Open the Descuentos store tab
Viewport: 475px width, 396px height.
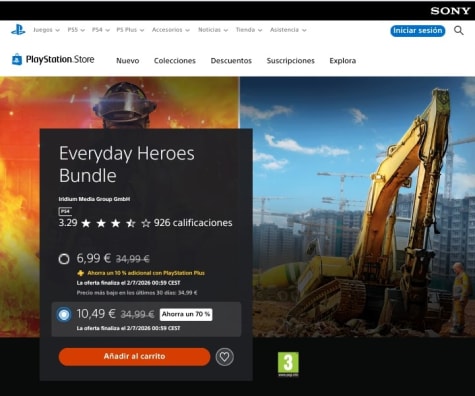[x=231, y=61]
